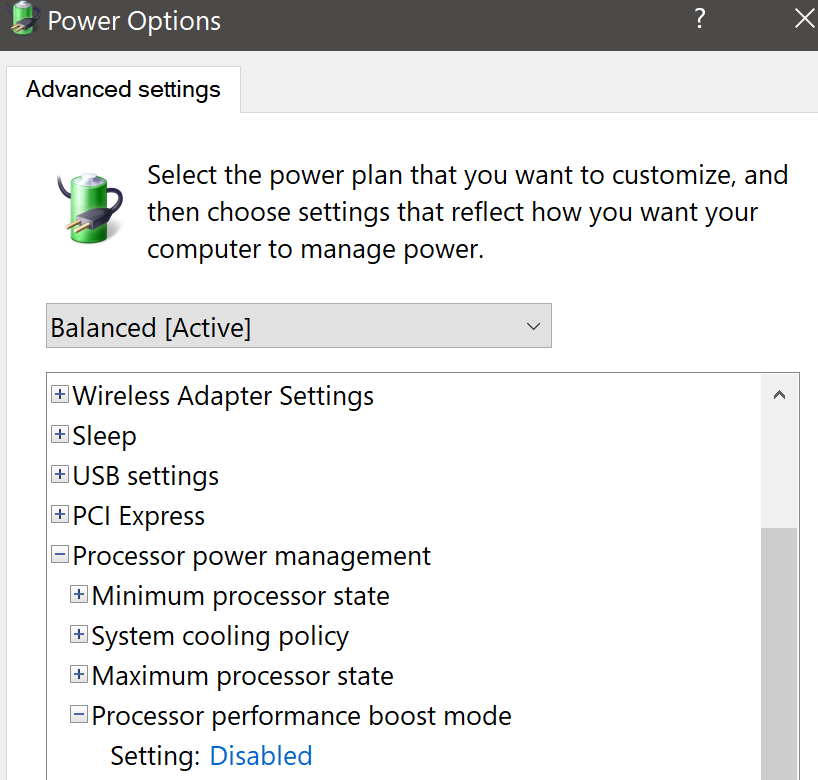Close the Power Options dialog
The image size is (818, 780).
[x=805, y=19]
